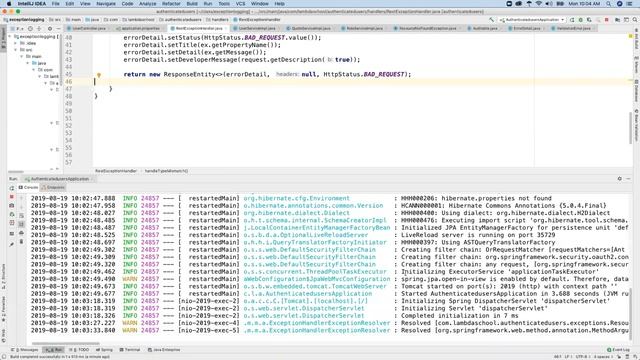Collapse the java folder in the project tree
This screenshot has height=360, width=640.
[28, 63]
